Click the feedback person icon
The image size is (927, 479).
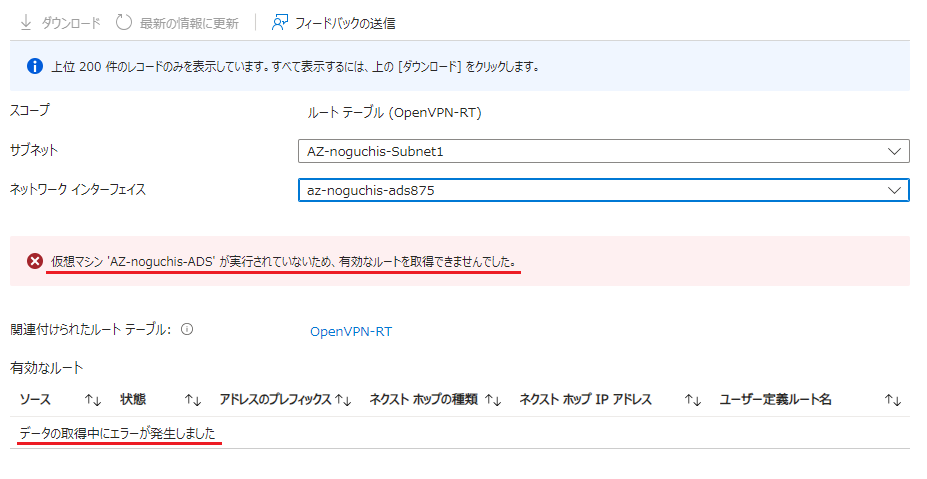(280, 22)
